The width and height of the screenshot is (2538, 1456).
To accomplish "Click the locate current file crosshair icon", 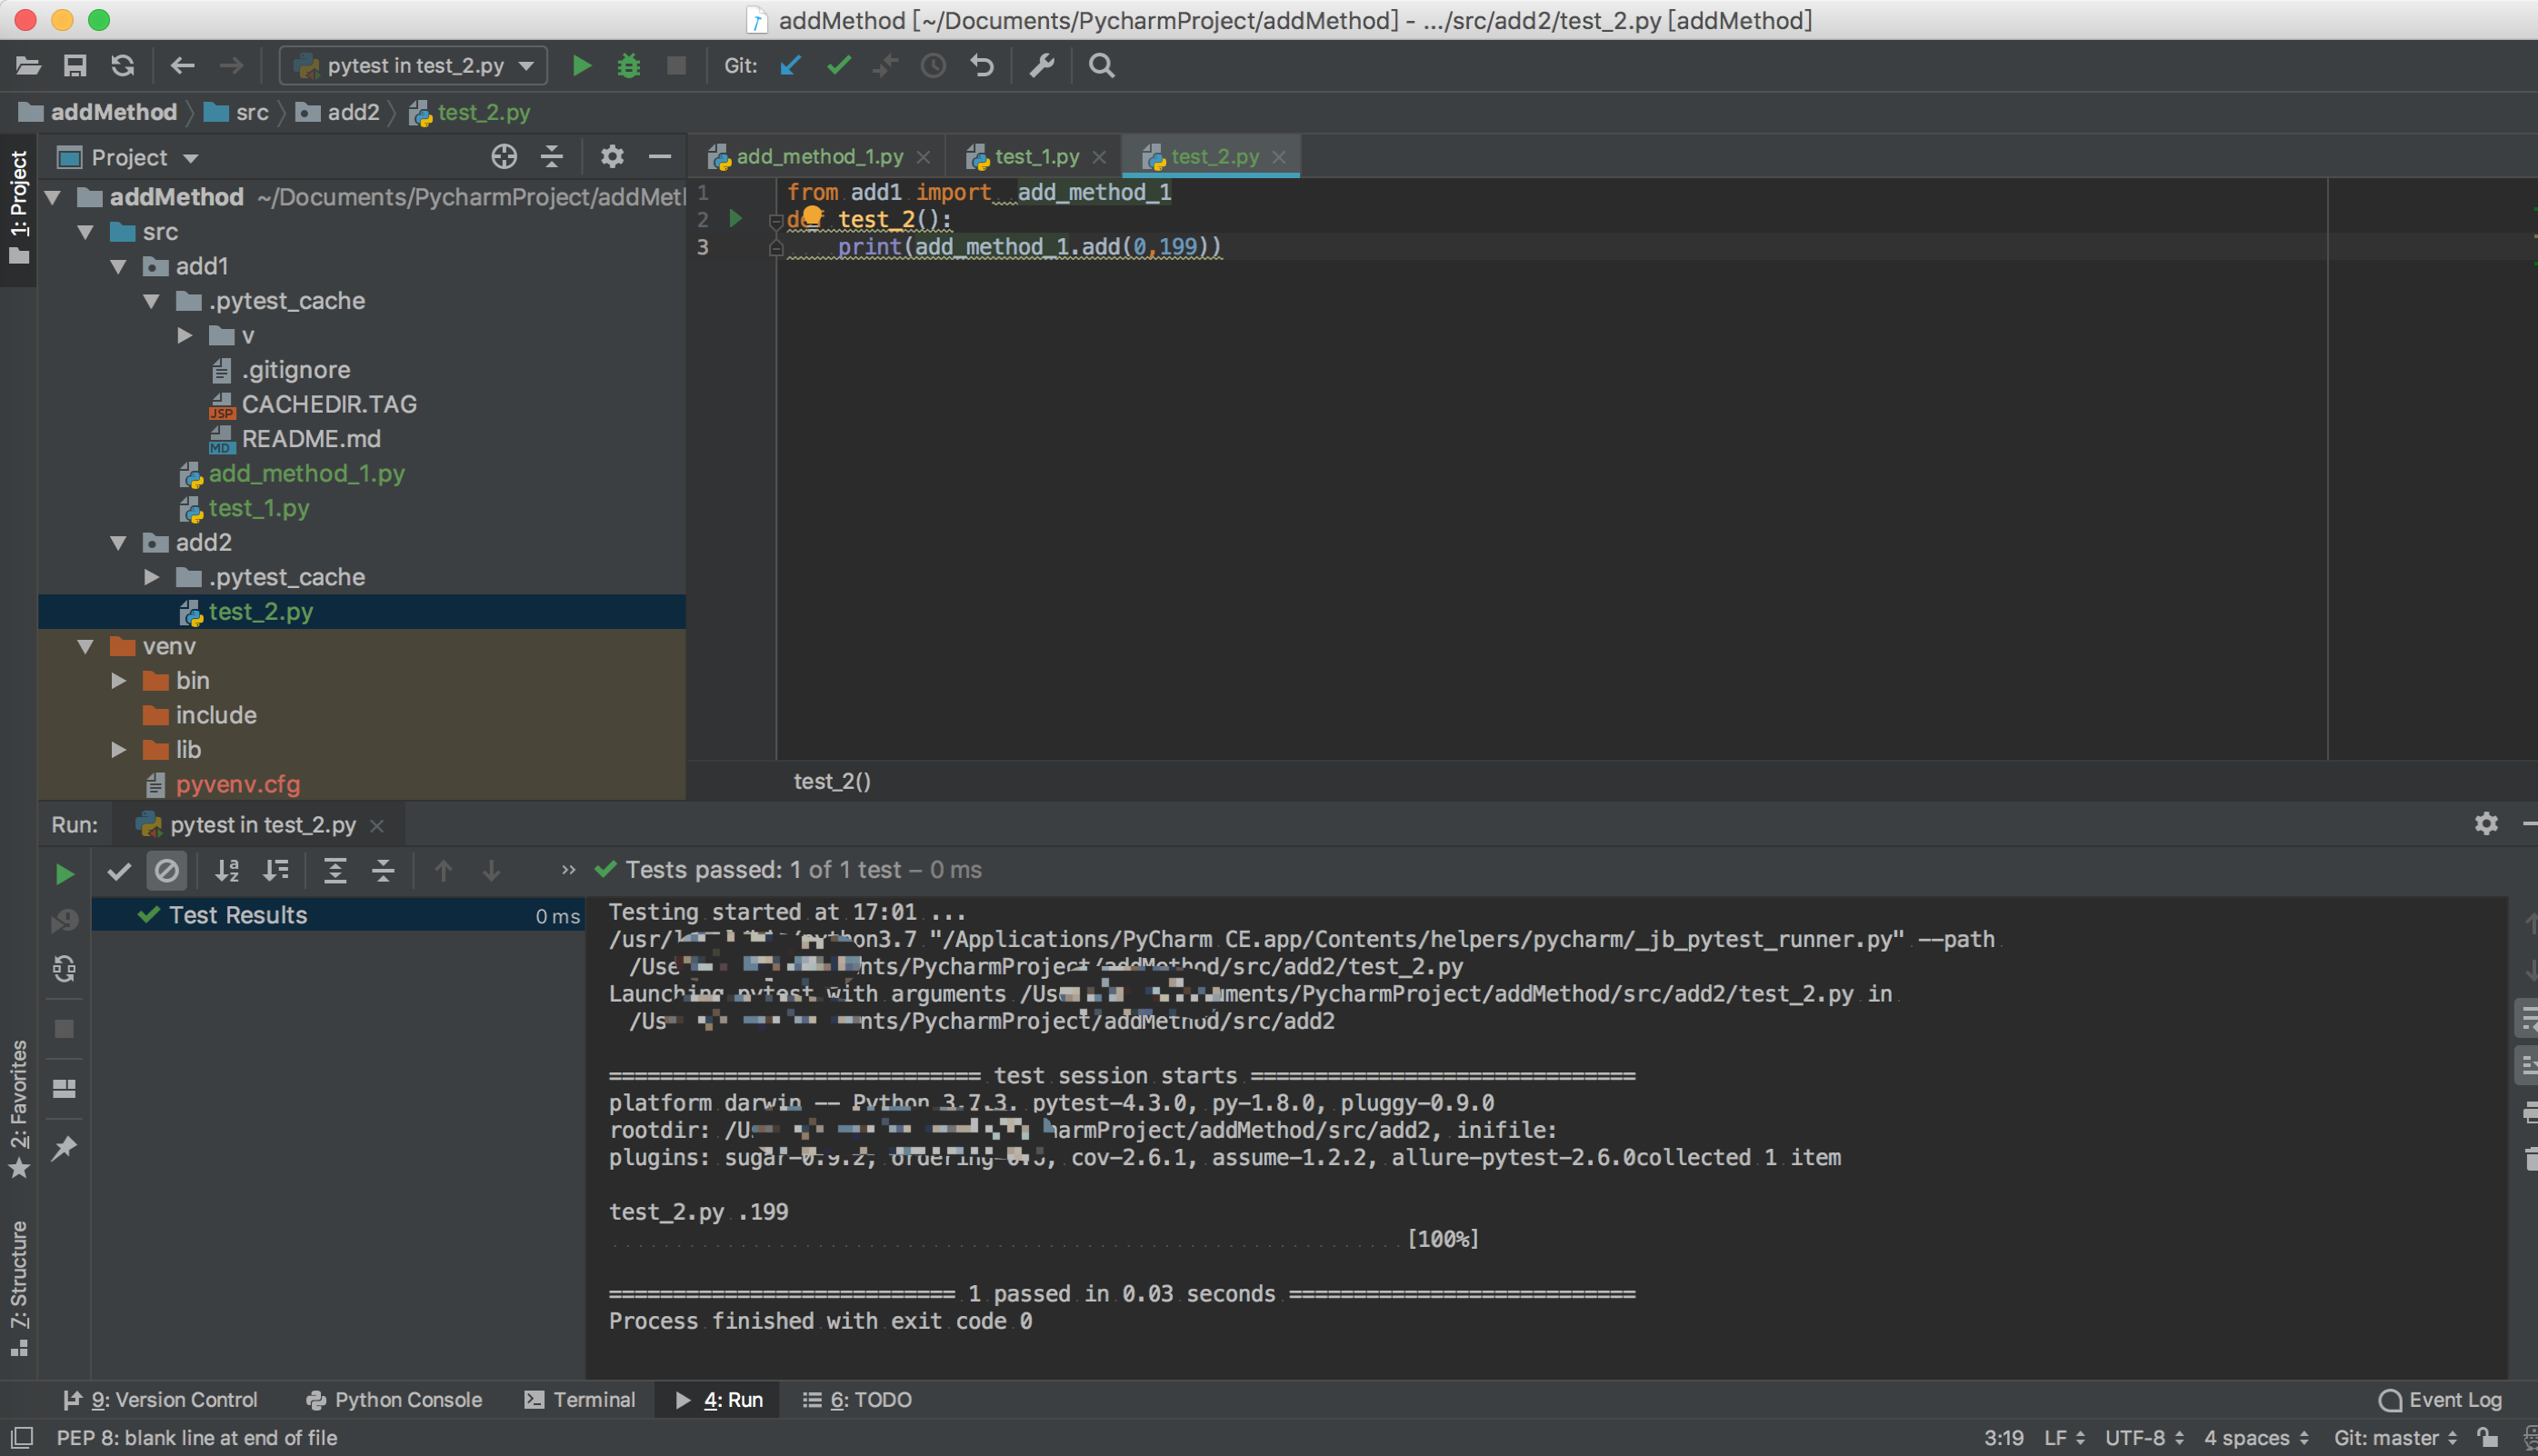I will tap(504, 157).
